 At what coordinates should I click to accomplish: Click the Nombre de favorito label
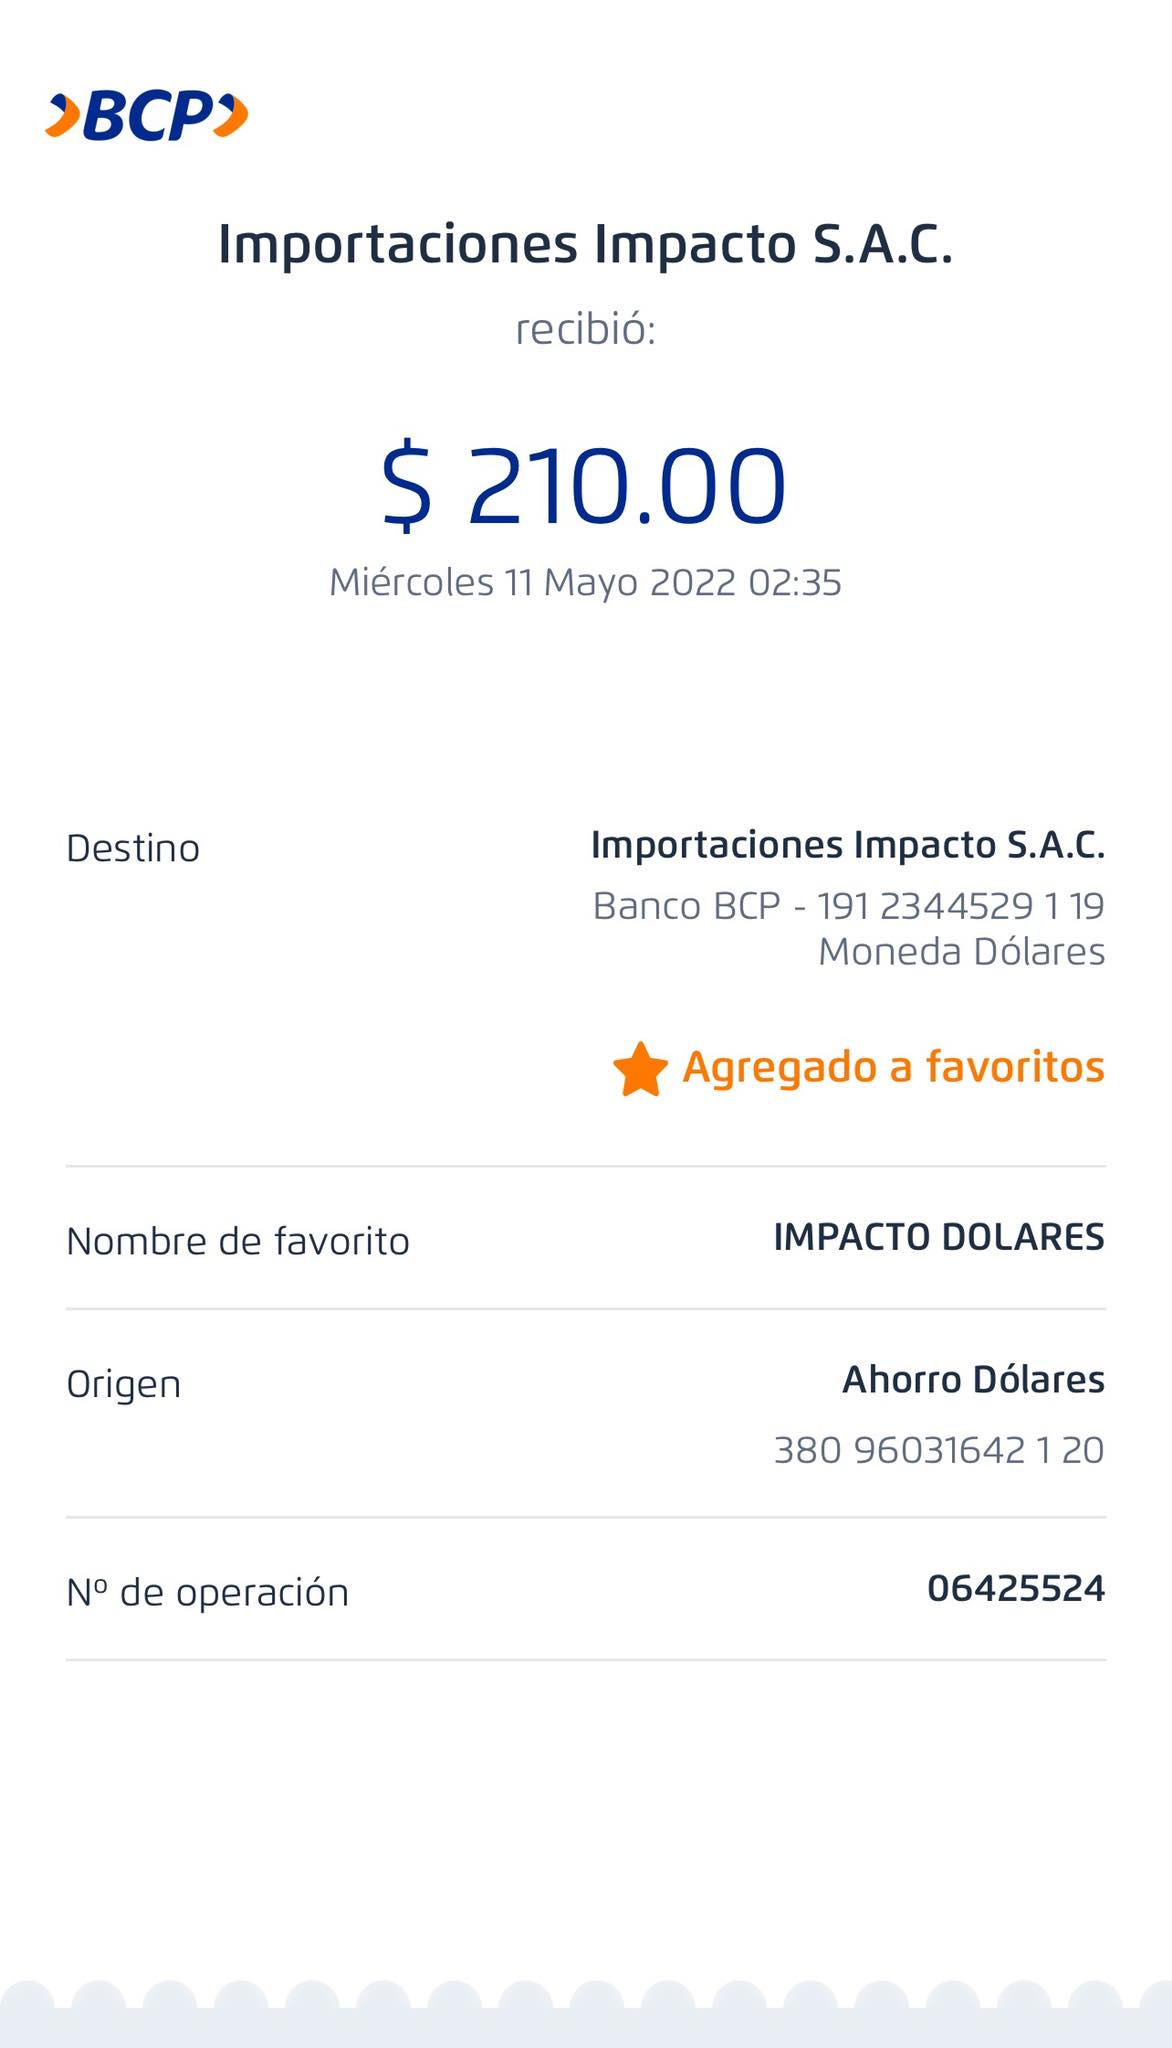pos(238,1241)
